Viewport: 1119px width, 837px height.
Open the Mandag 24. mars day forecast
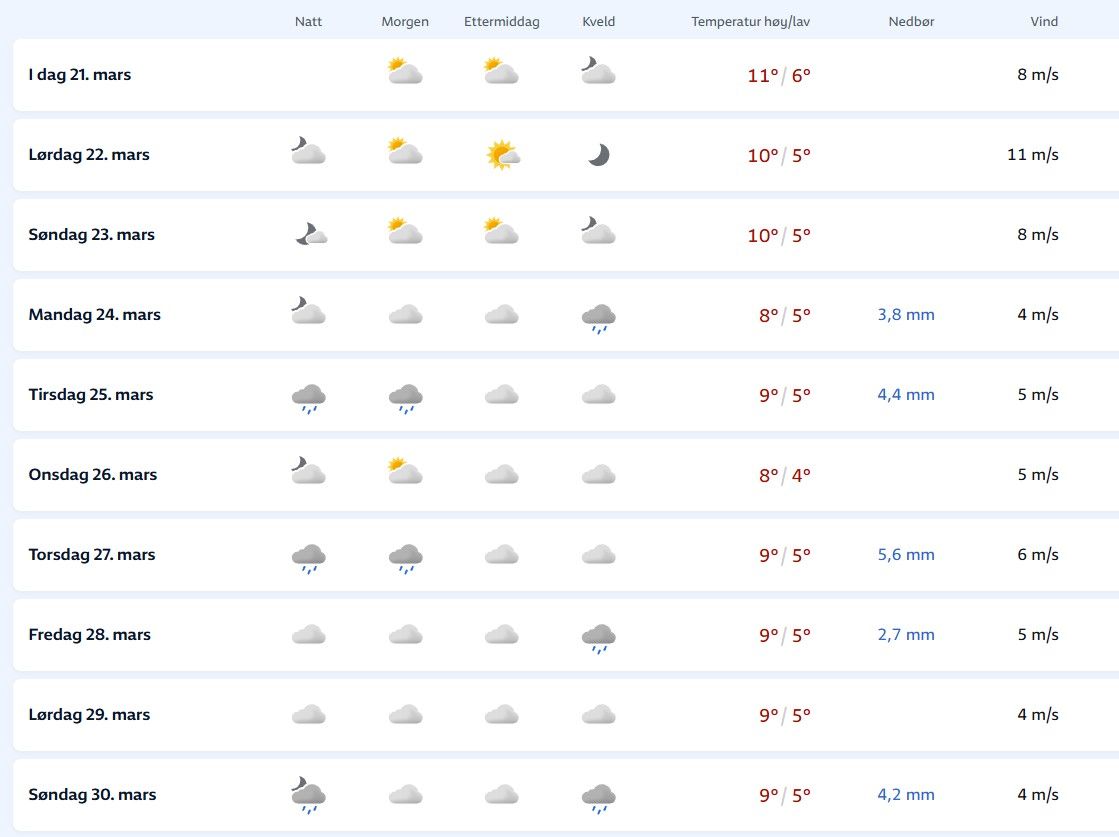[x=95, y=315]
